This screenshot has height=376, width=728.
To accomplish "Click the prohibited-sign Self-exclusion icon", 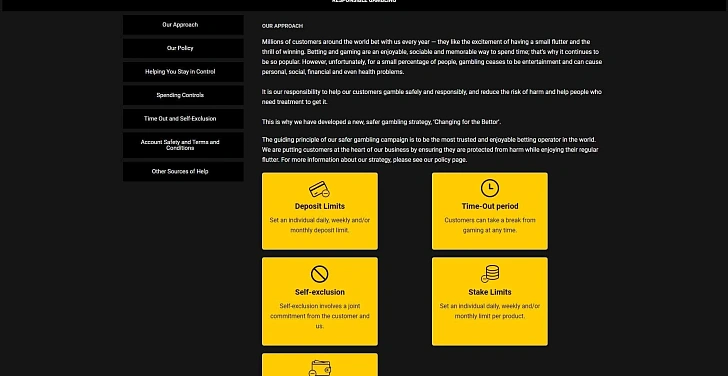I will [319, 274].
